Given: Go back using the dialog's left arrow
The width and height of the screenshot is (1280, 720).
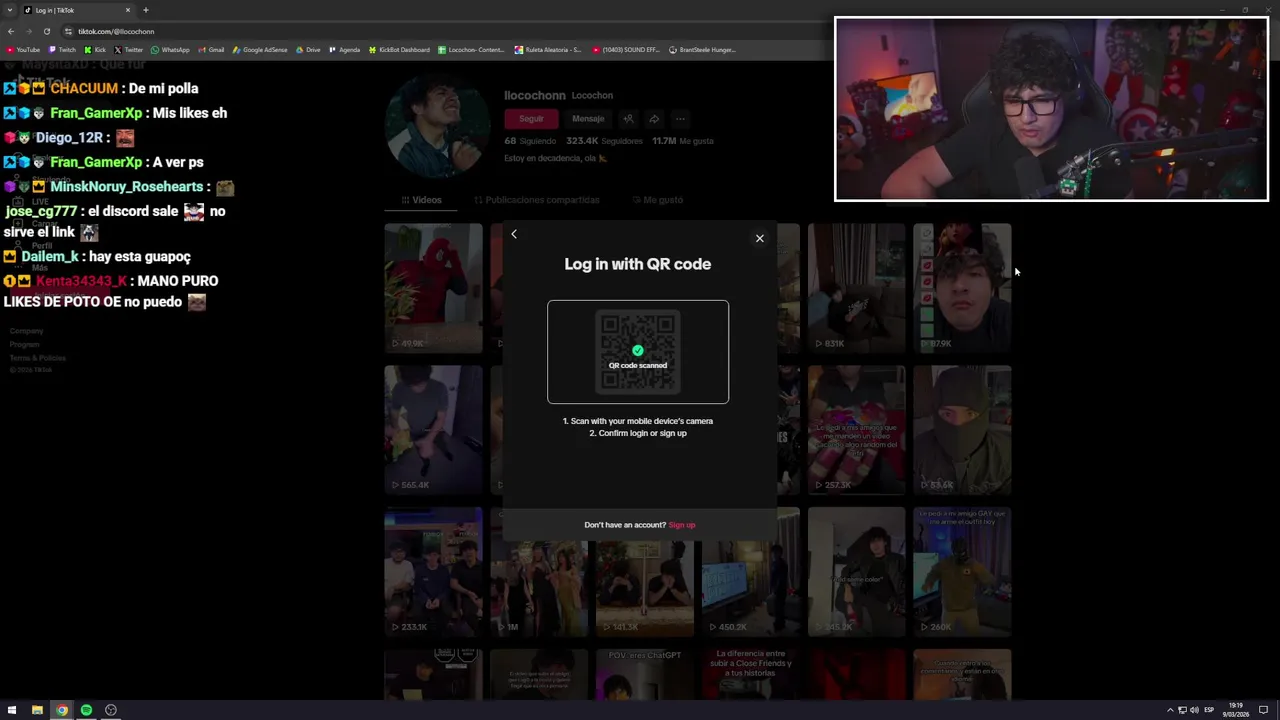Looking at the screenshot, I should point(514,234).
